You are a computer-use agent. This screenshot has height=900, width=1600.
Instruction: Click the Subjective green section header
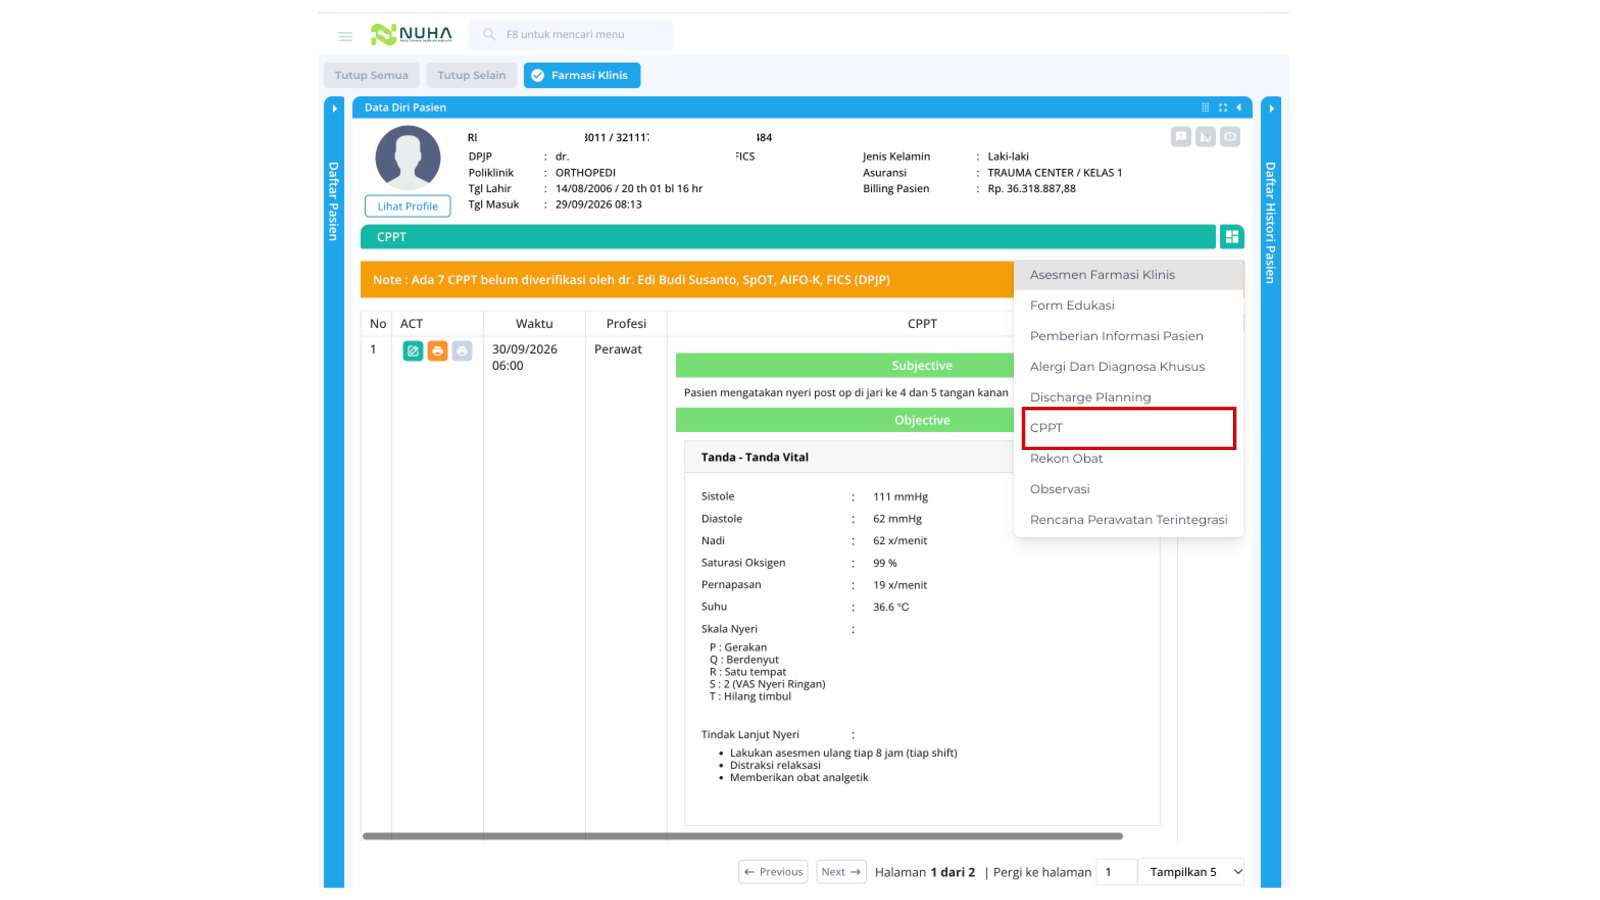[x=845, y=366]
